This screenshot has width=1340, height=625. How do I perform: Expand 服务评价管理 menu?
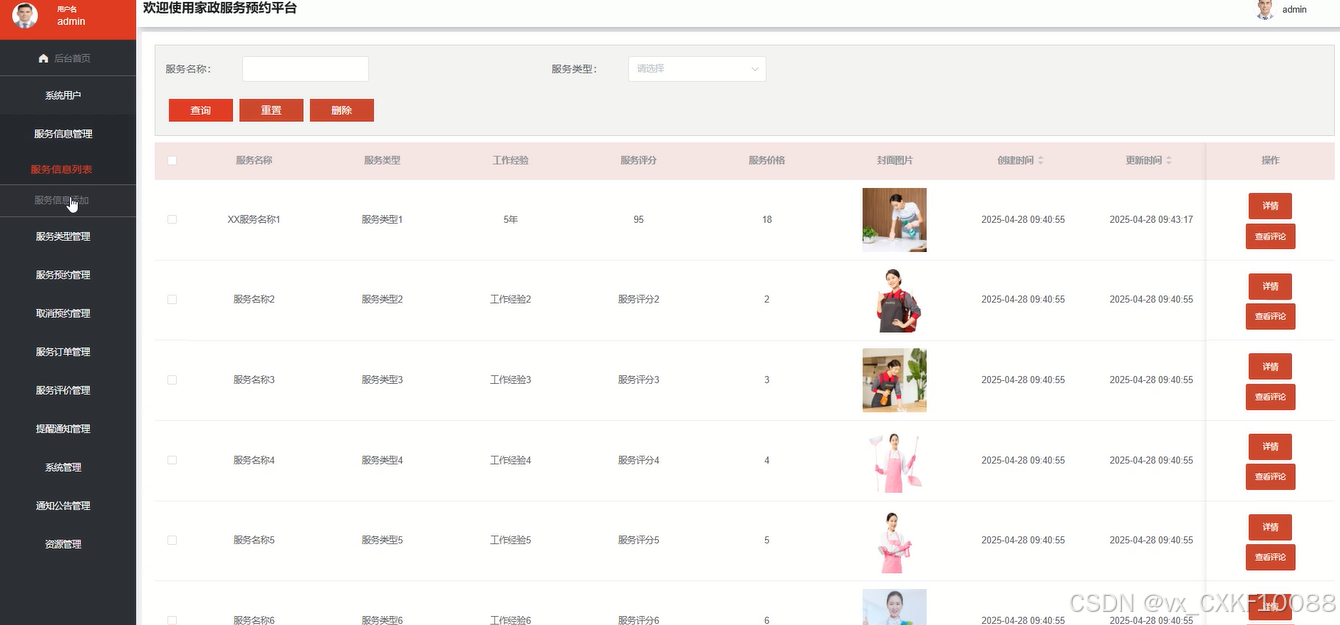coord(63,390)
